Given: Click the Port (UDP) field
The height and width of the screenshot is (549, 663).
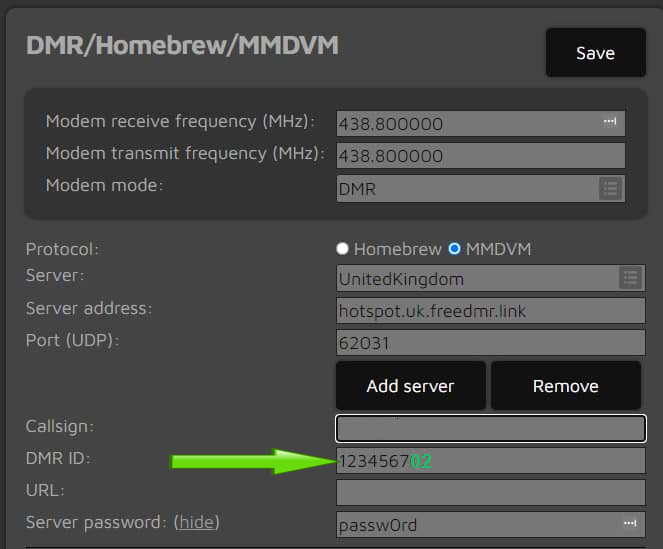Looking at the screenshot, I should (x=490, y=343).
